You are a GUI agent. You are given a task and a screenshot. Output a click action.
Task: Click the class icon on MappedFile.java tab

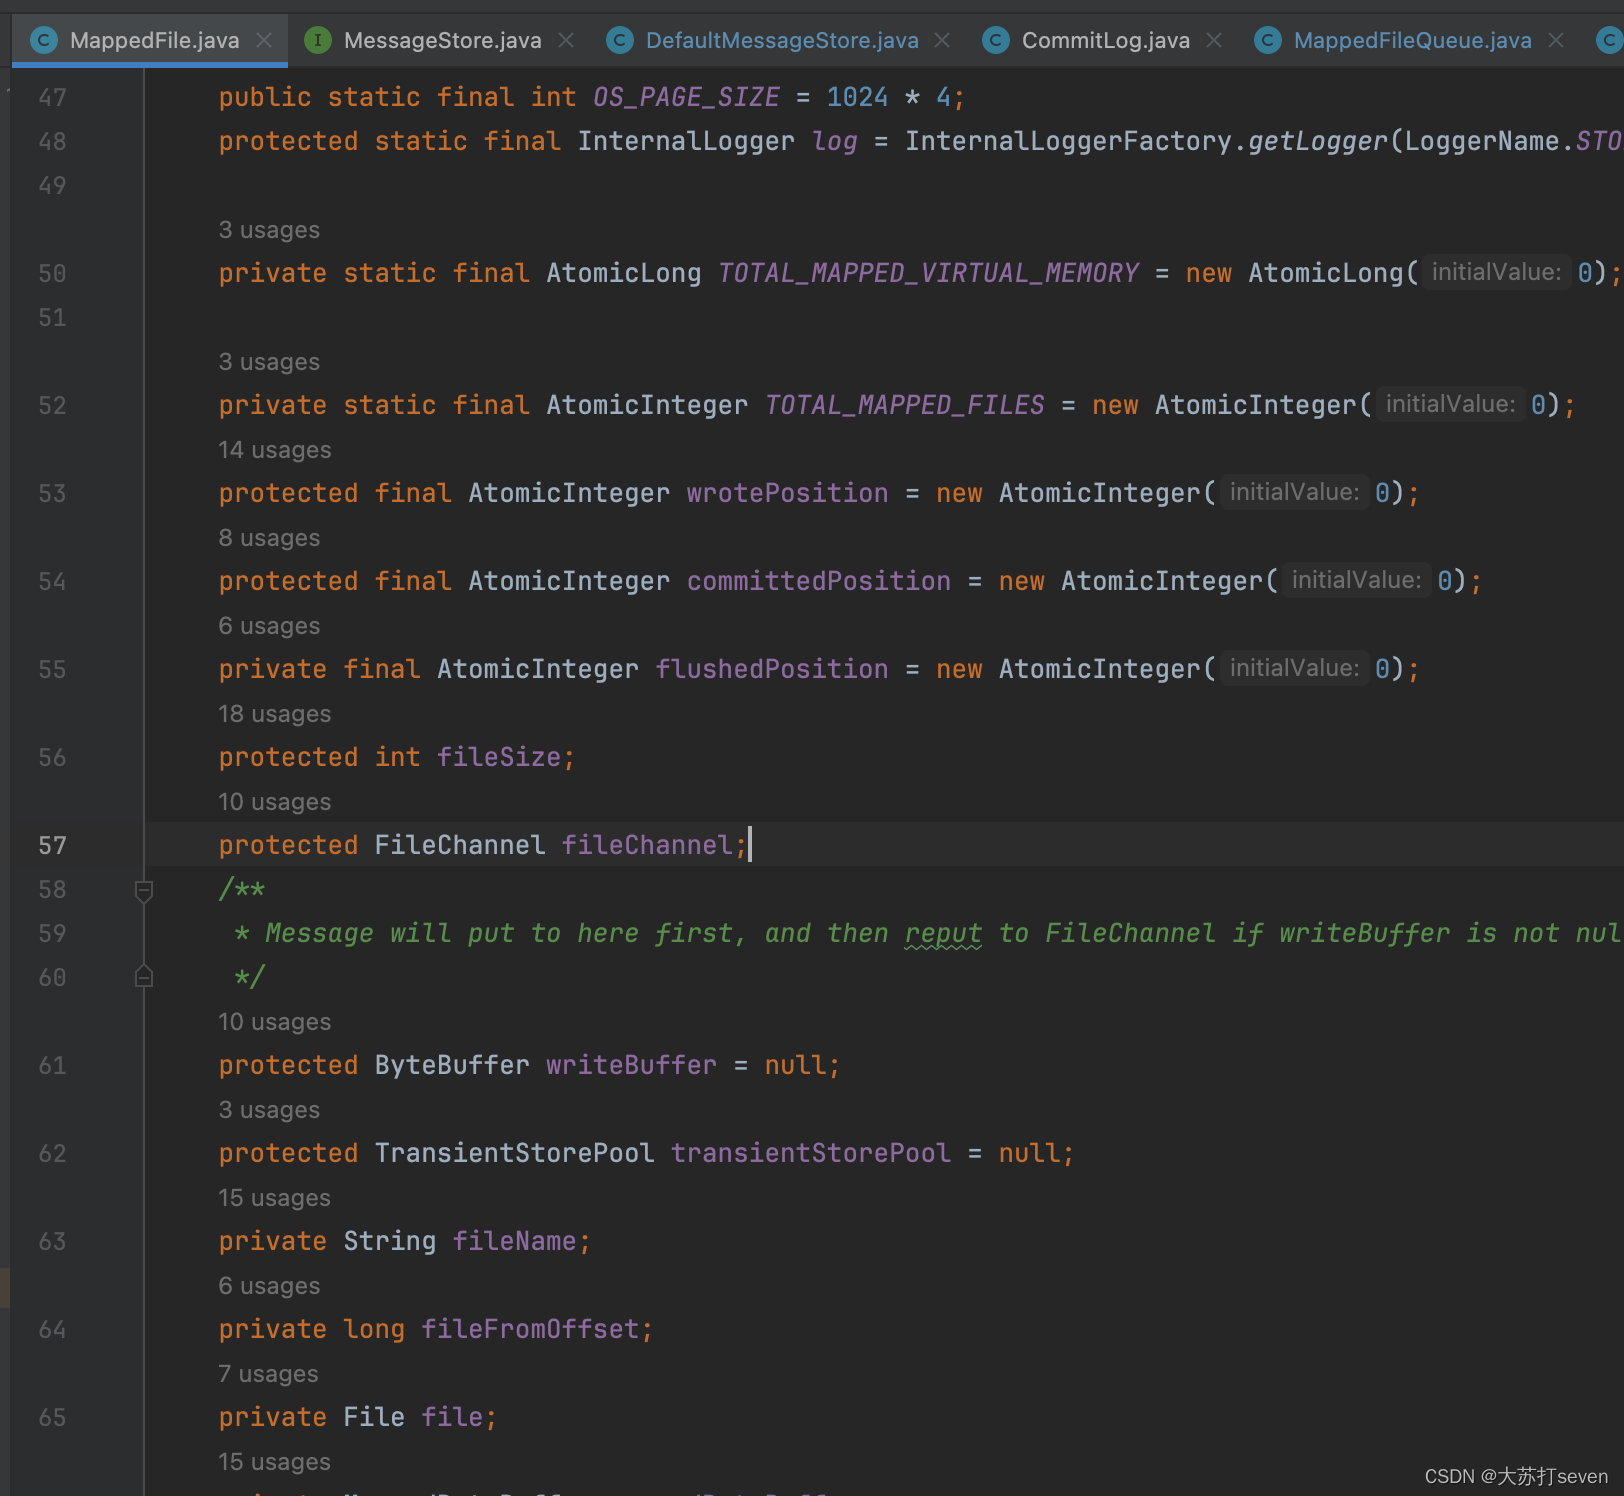[44, 40]
